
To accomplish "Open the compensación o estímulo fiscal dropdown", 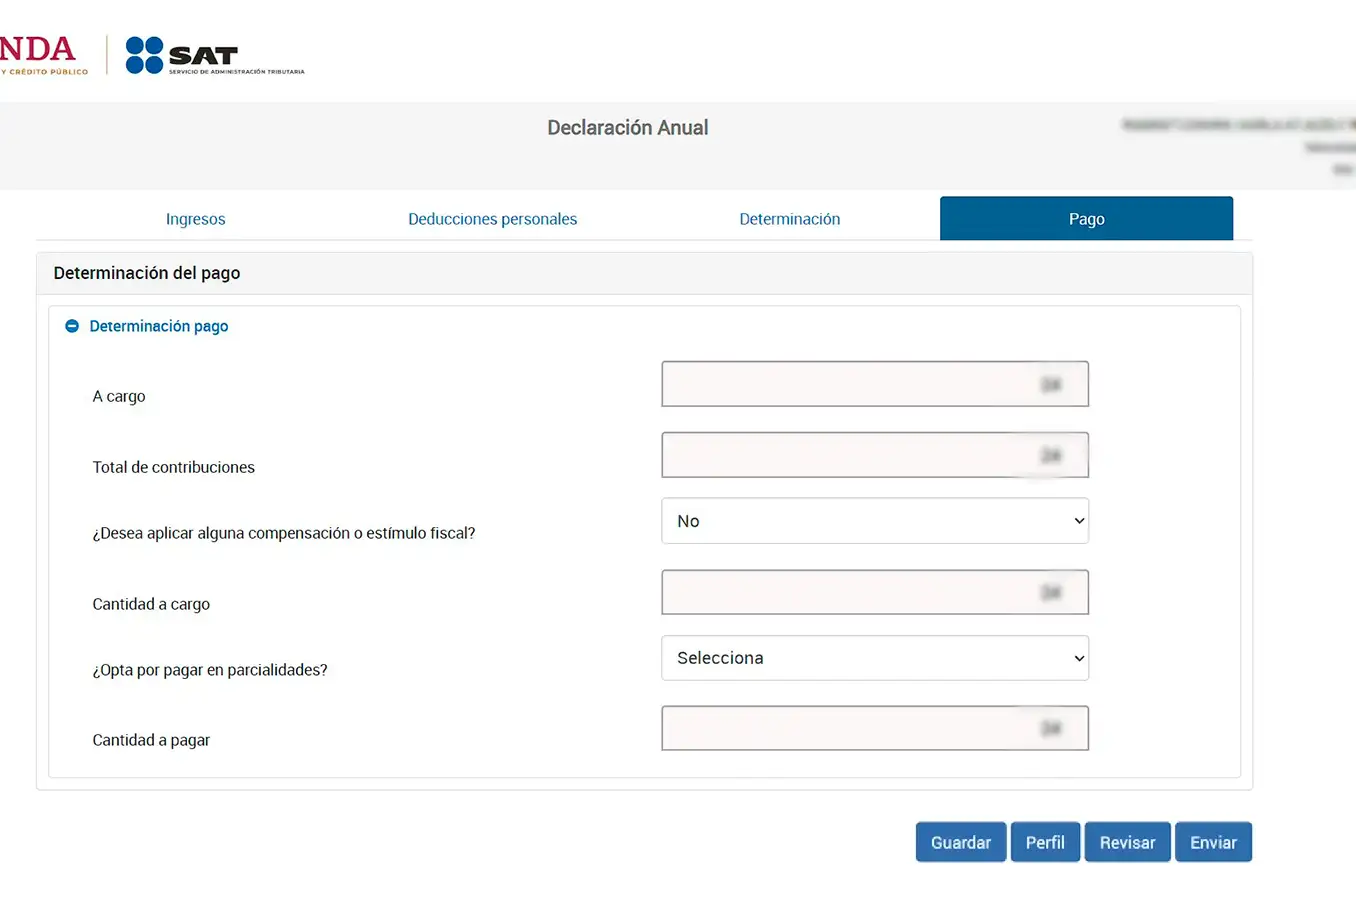I will pyautogui.click(x=875, y=520).
